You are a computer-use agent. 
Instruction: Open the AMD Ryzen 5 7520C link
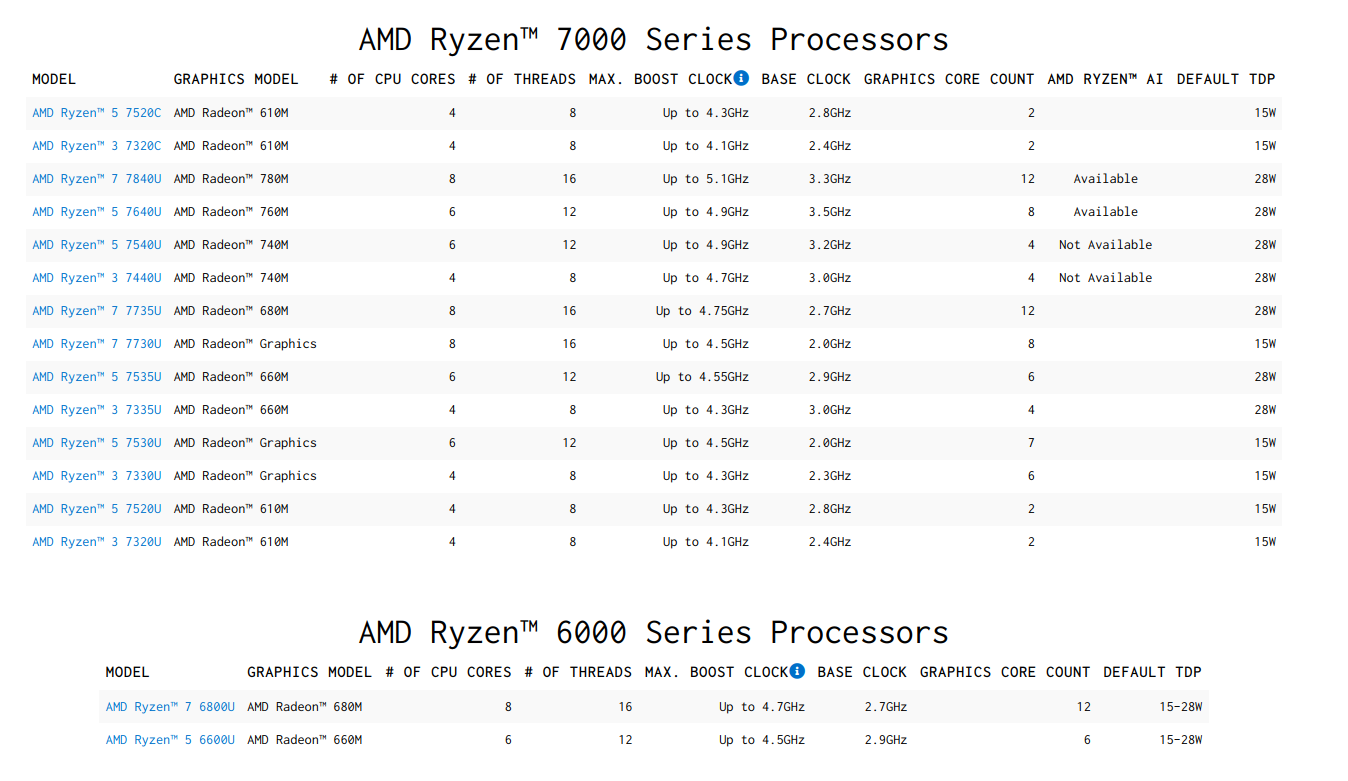tap(96, 113)
